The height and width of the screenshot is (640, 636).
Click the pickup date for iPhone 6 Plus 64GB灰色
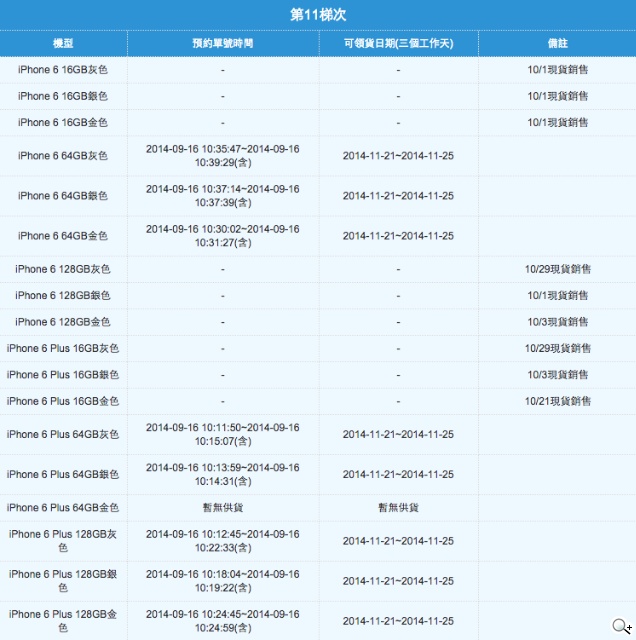coord(398,435)
